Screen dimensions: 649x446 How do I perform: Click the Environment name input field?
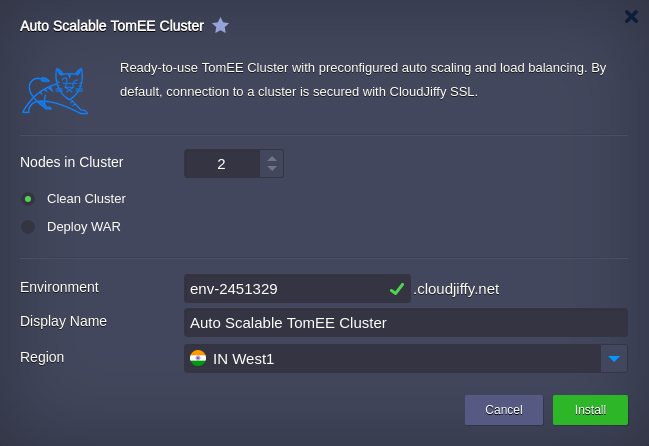pyautogui.click(x=297, y=289)
